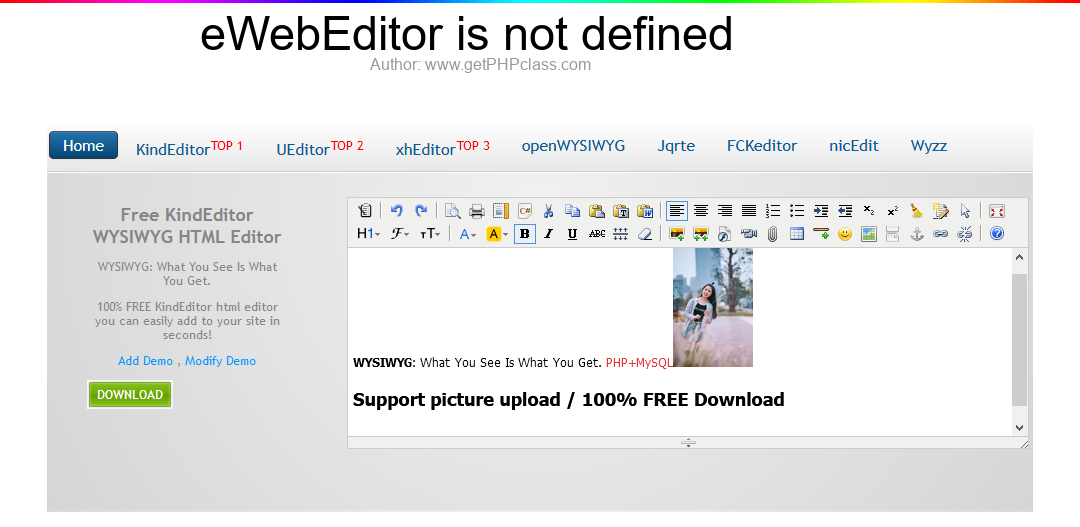1080x527 pixels.
Task: Click the Redo arrow icon
Action: tap(421, 211)
